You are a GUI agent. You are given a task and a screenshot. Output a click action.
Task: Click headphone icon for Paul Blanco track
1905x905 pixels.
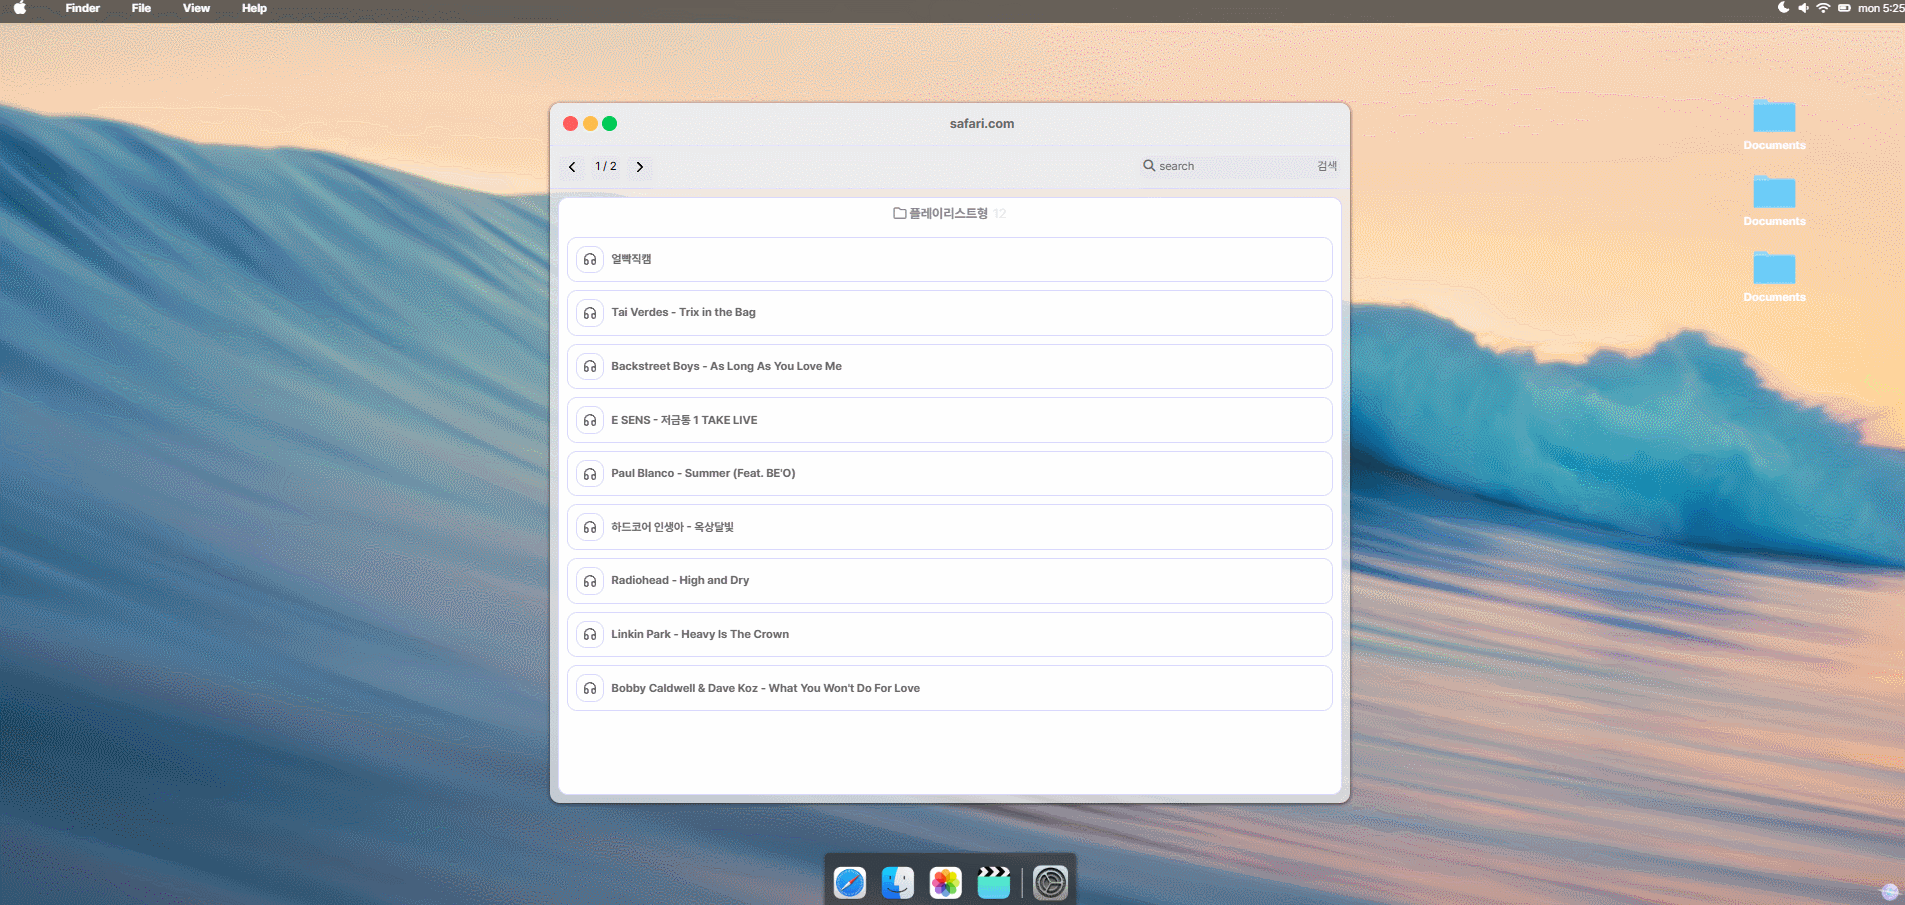point(590,474)
